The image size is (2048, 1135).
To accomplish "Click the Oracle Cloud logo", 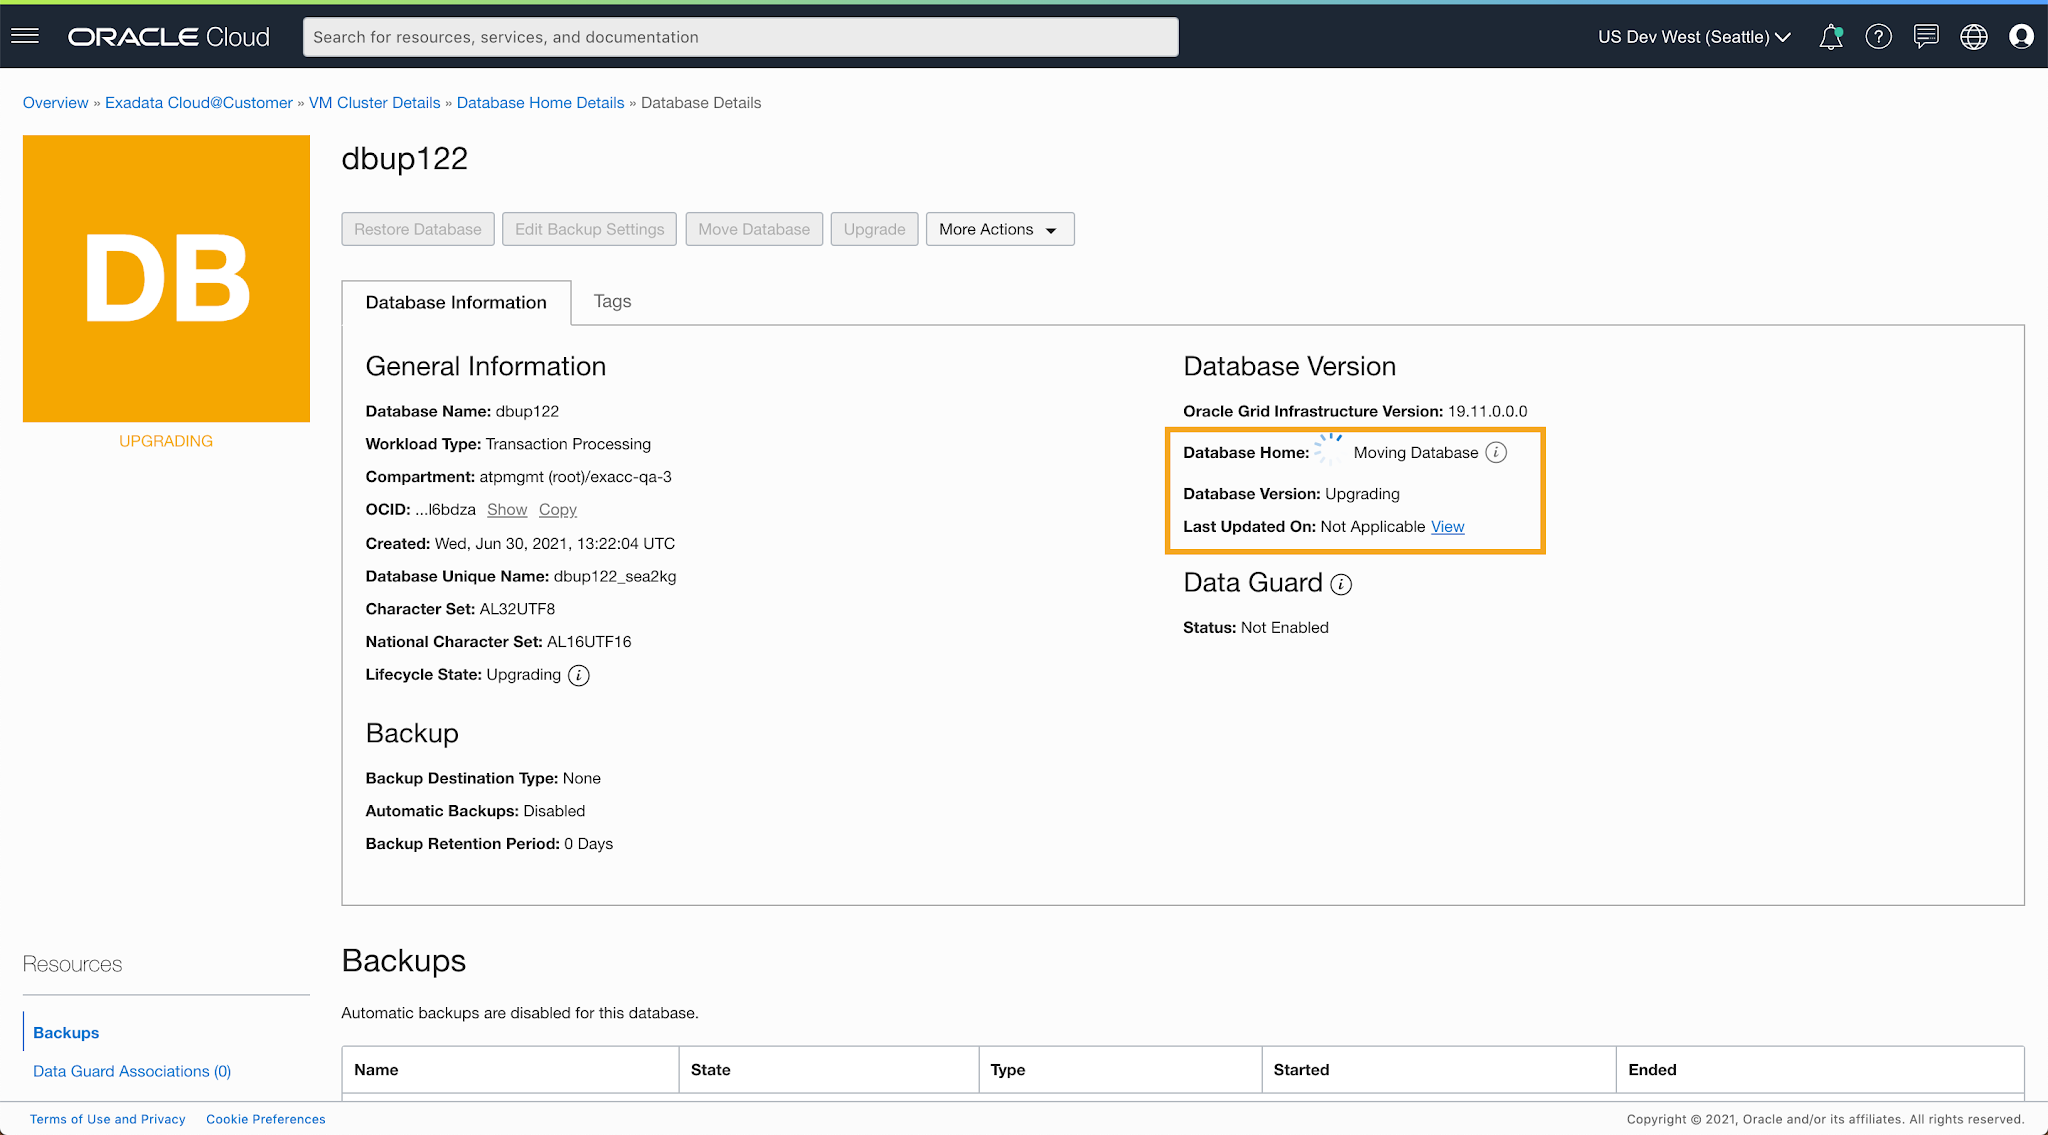I will pos(168,37).
